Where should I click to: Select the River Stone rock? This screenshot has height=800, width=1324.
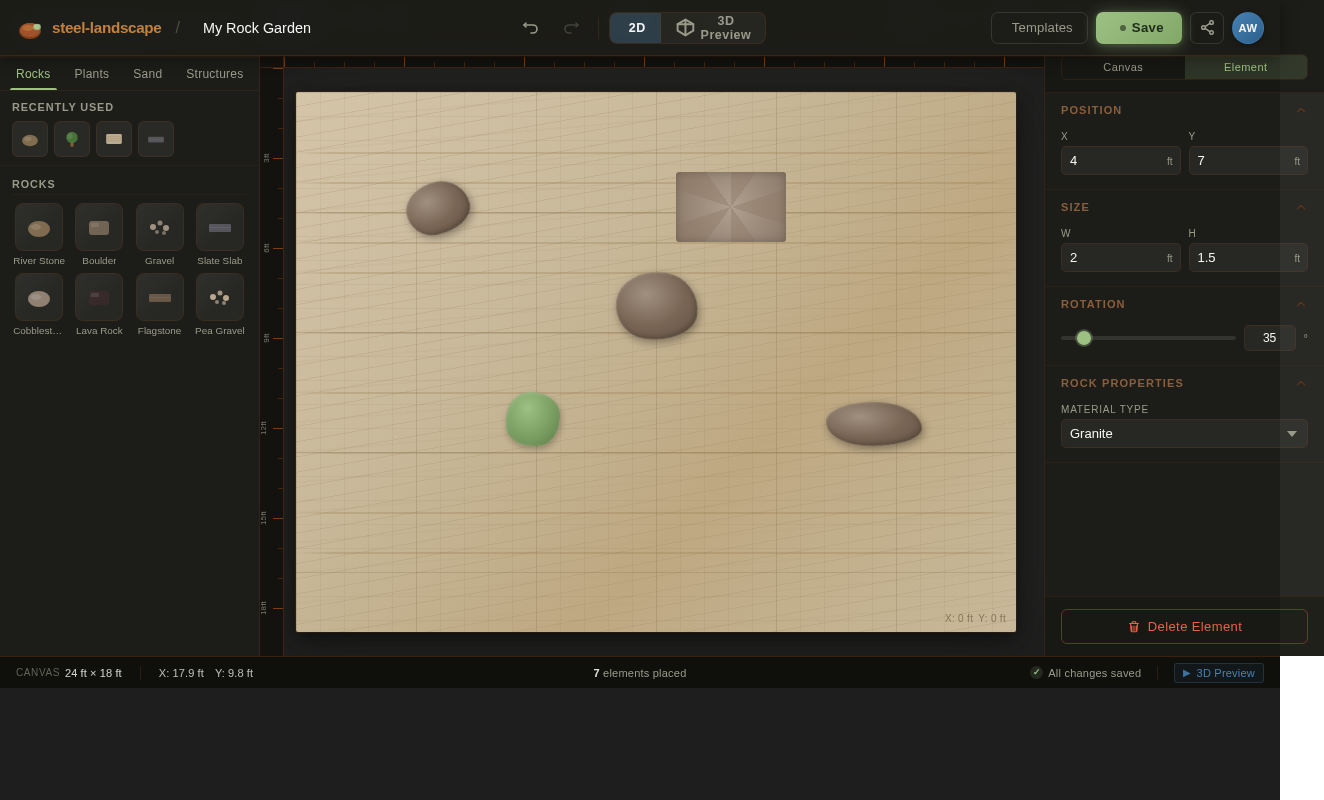[x=39, y=227]
